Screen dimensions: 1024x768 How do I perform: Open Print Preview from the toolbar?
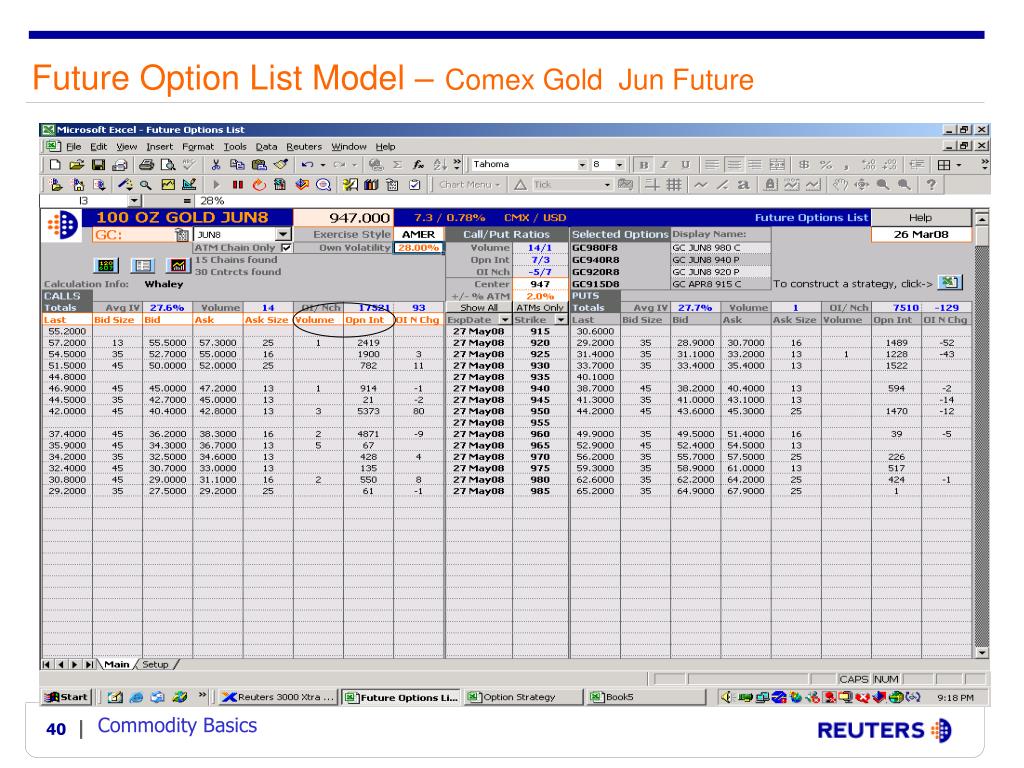pos(168,165)
